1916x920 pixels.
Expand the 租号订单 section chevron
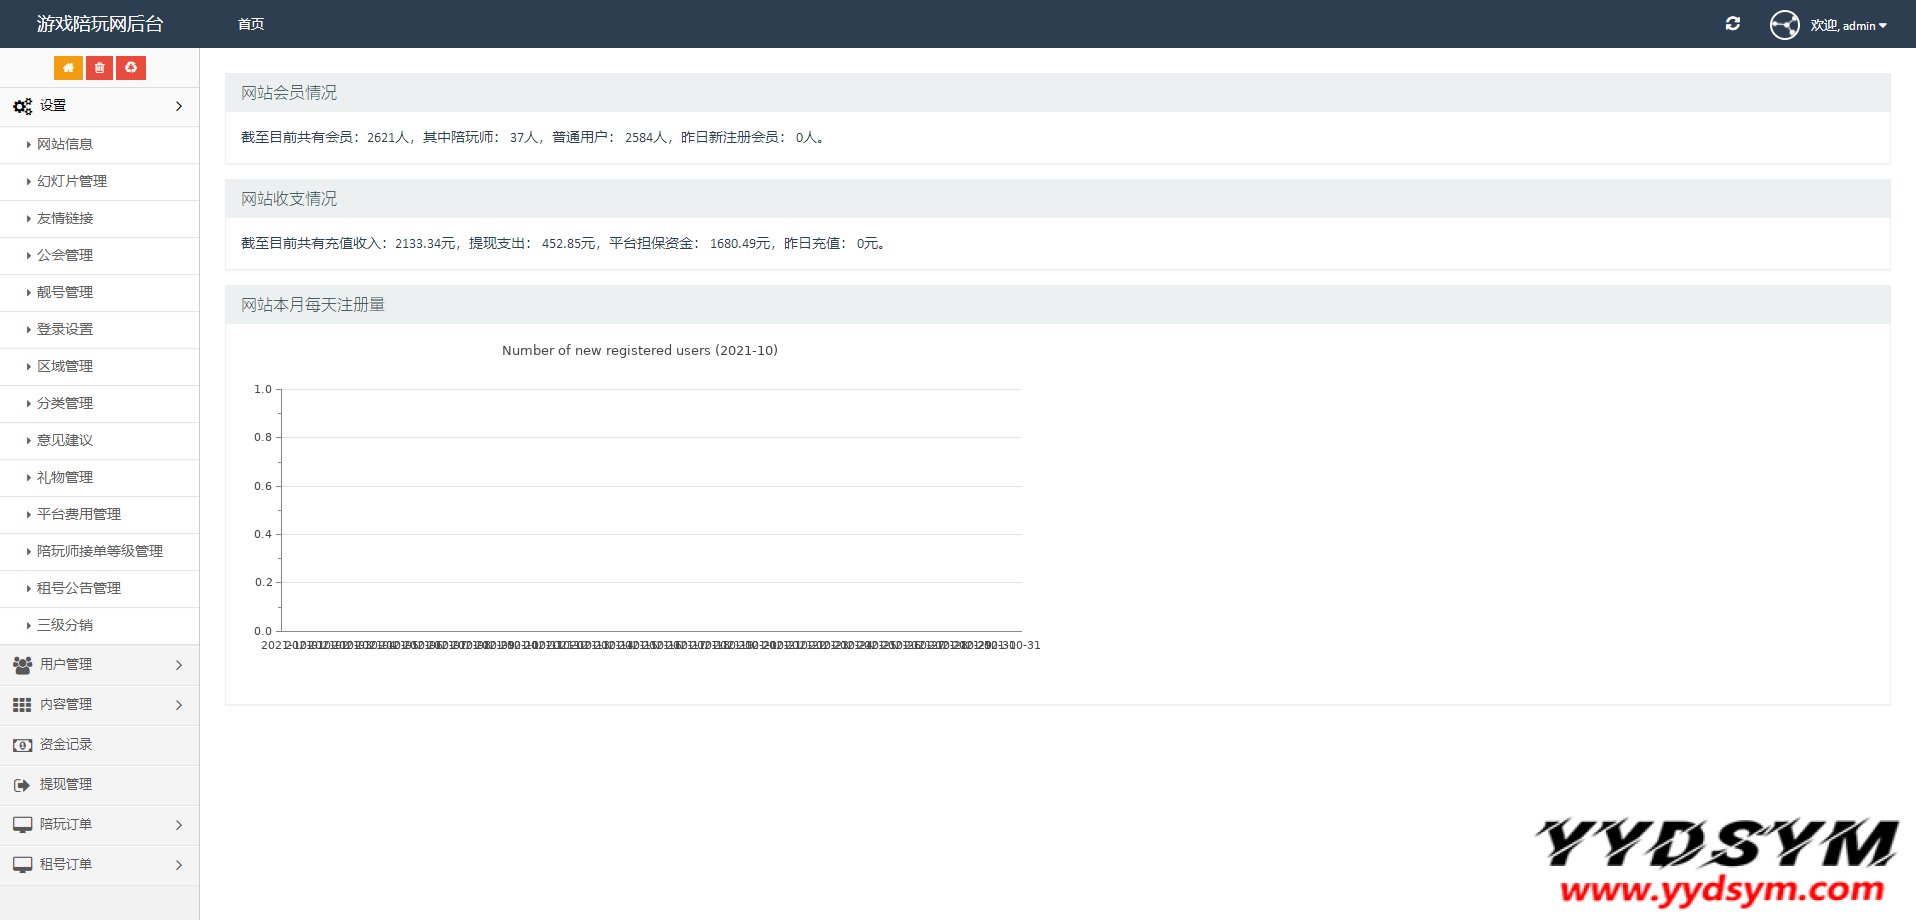pyautogui.click(x=179, y=865)
